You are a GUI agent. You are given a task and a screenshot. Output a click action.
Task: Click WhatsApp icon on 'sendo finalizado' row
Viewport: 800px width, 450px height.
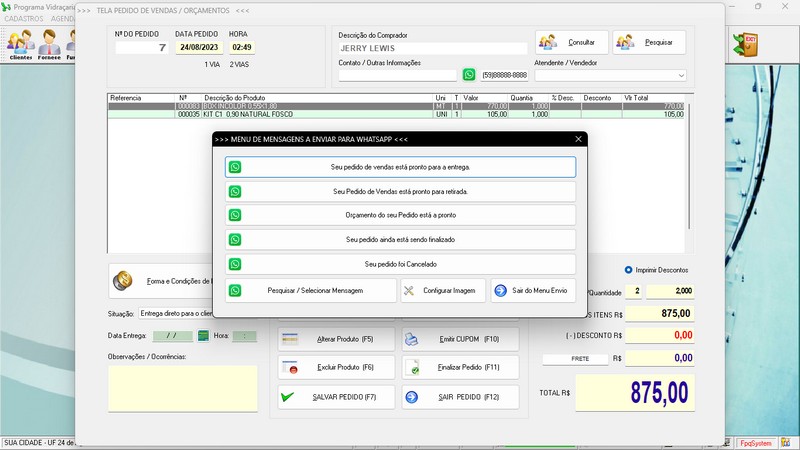point(235,239)
